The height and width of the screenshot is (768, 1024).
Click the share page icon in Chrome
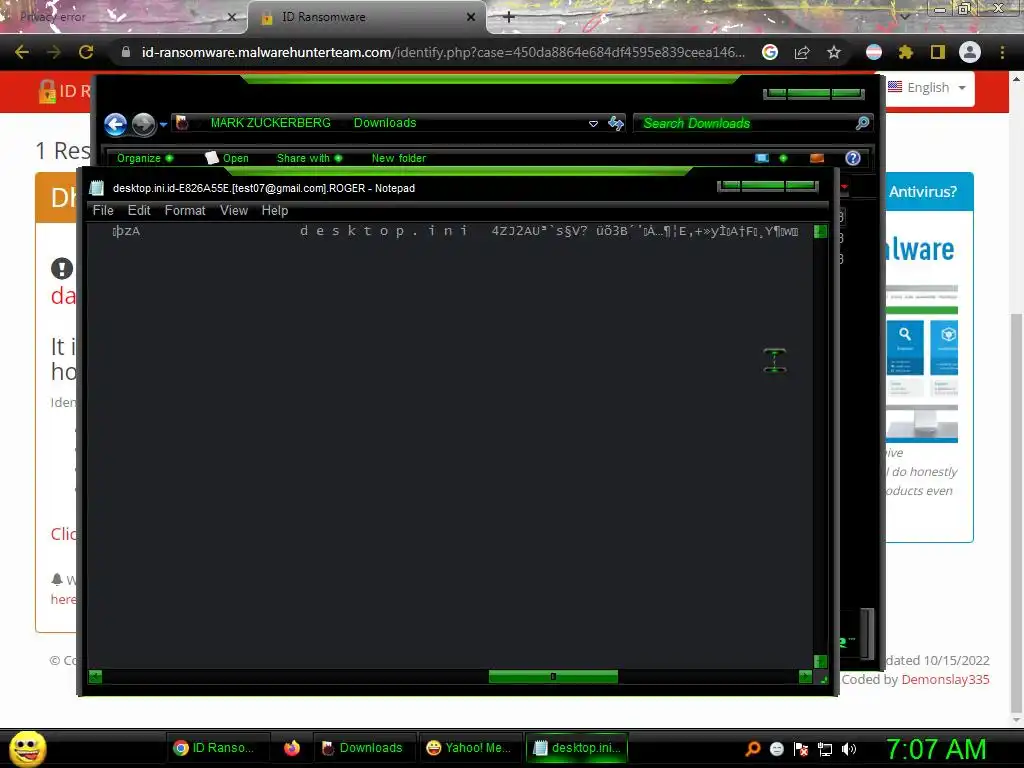point(802,52)
